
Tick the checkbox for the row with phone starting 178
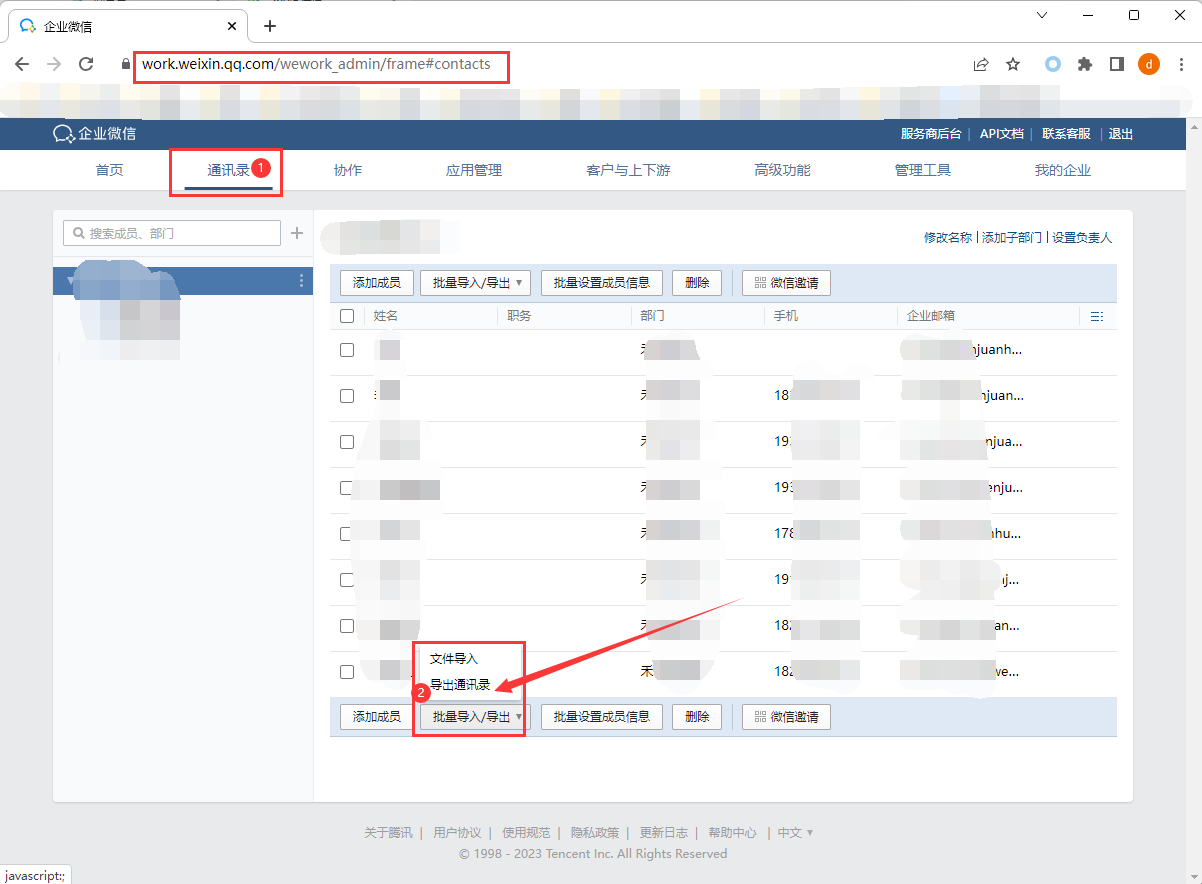click(347, 534)
